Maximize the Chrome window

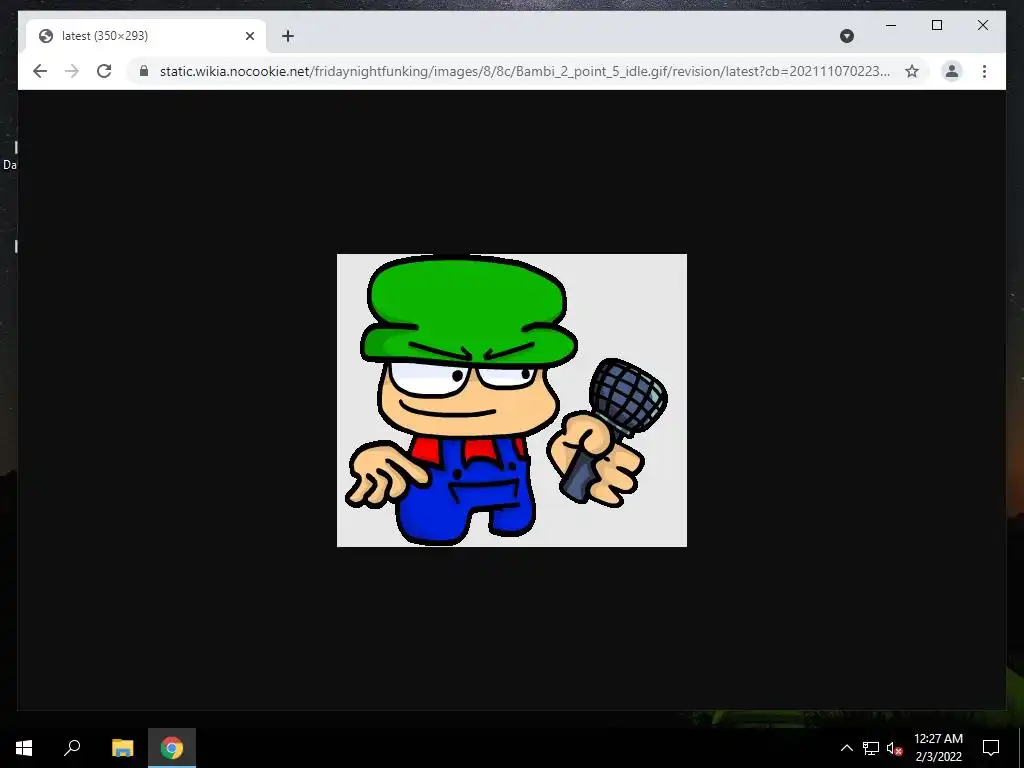[x=936, y=25]
